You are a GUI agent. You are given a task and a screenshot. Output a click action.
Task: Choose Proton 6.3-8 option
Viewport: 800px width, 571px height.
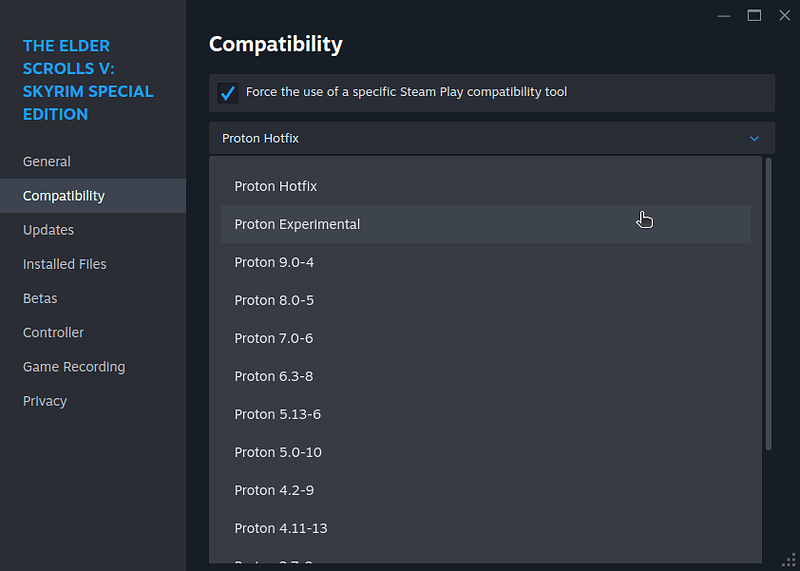[x=485, y=376]
